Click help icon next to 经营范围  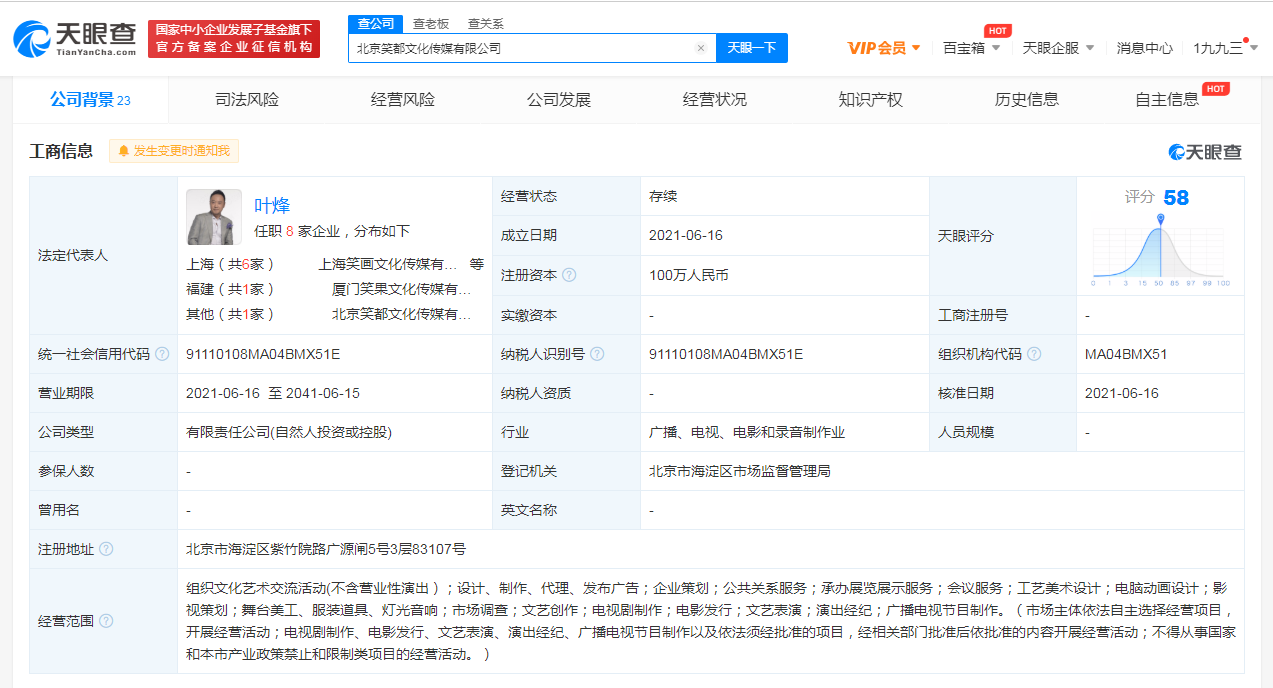click(106, 621)
